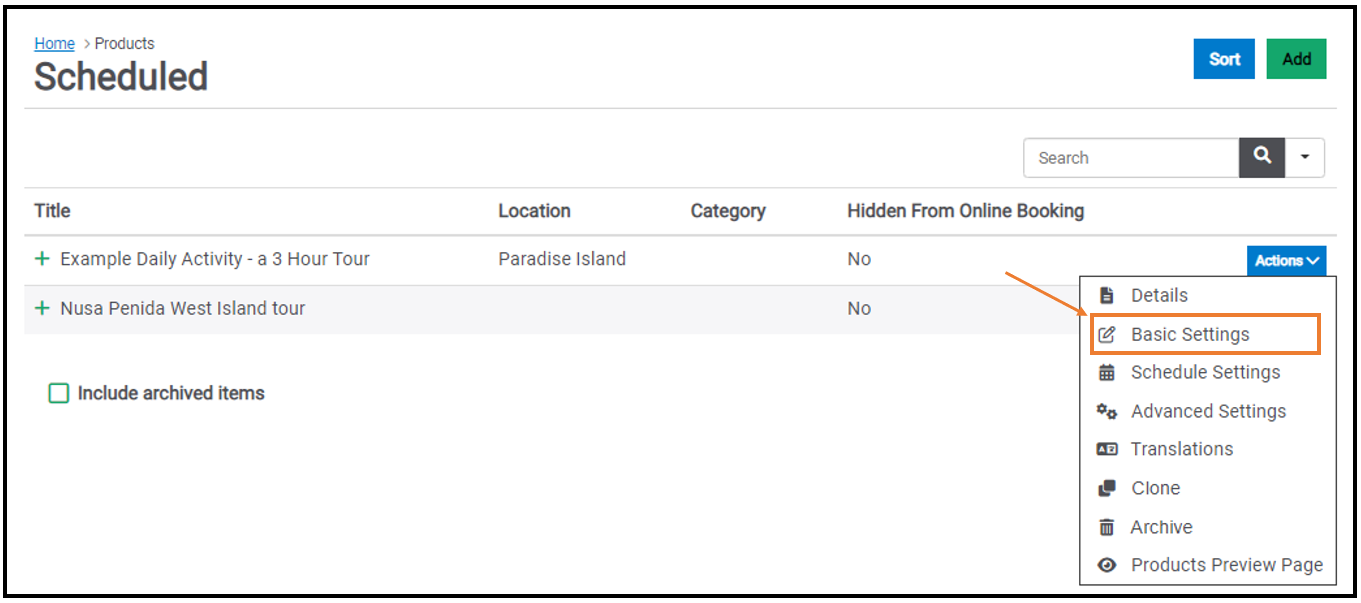Click the Schedule Settings calendar icon
Screen dimensions: 1361x603
coord(1106,372)
